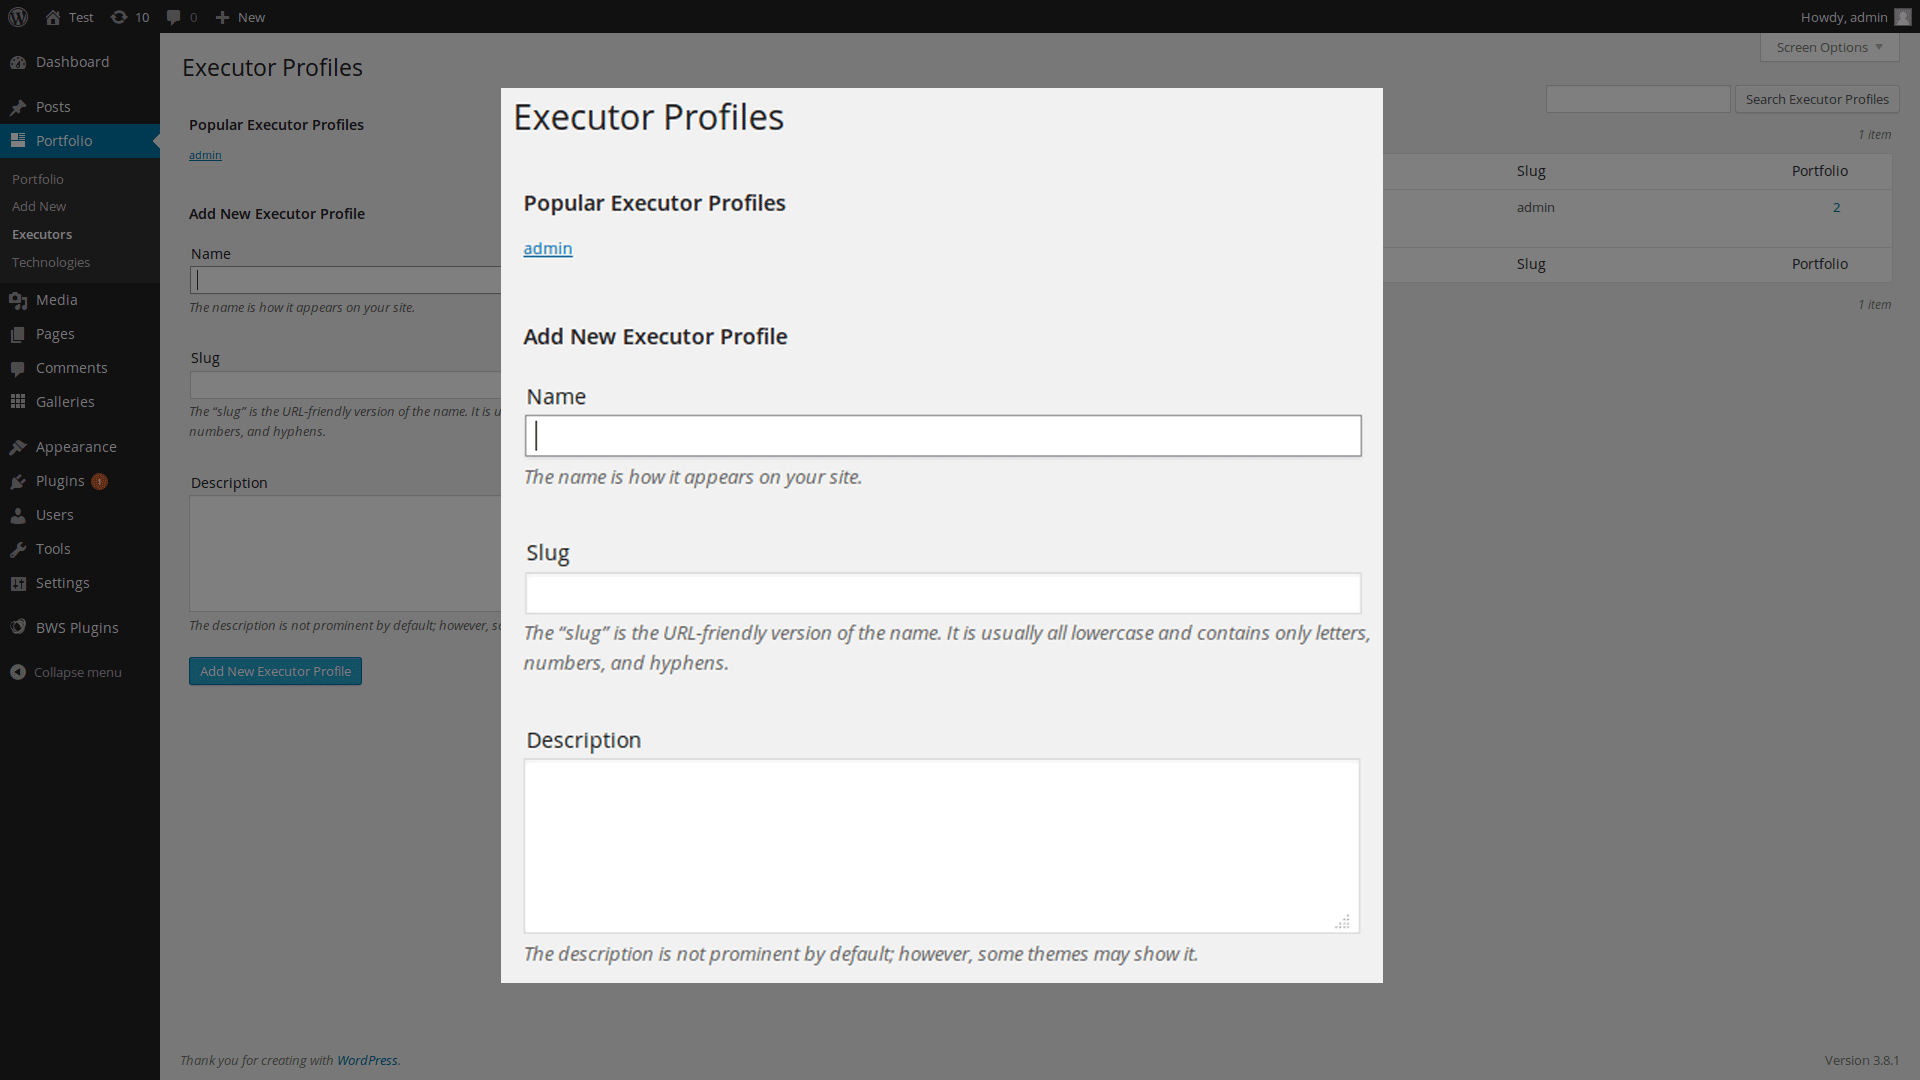Screen dimensions: 1920x1080
Task: Open the BWS Plugins icon
Action: click(18, 628)
